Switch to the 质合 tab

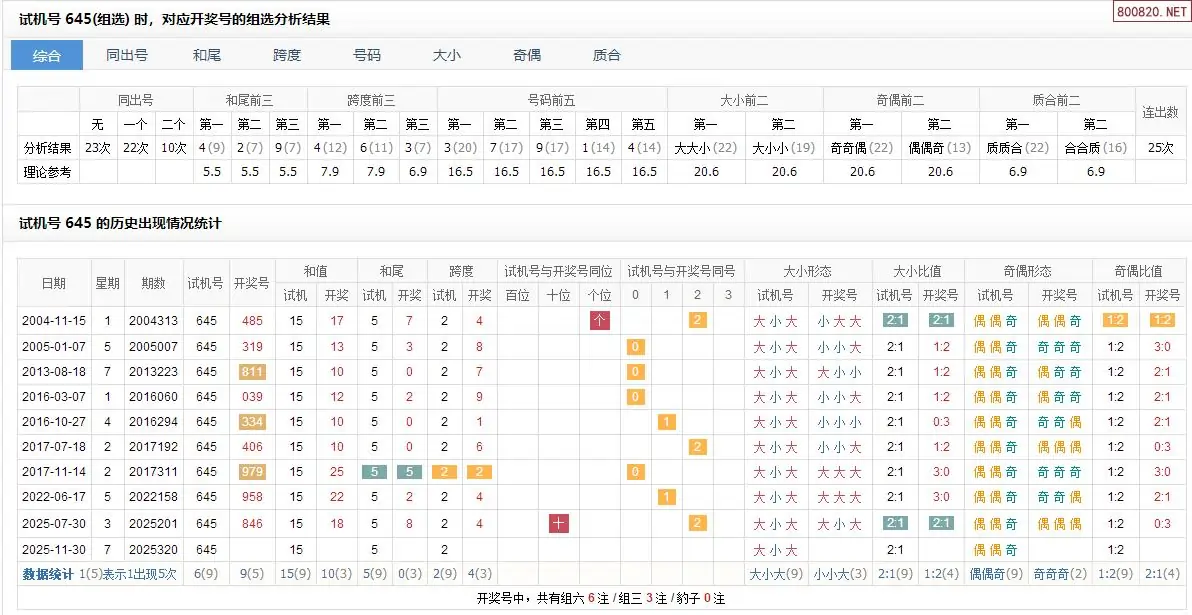(607, 55)
